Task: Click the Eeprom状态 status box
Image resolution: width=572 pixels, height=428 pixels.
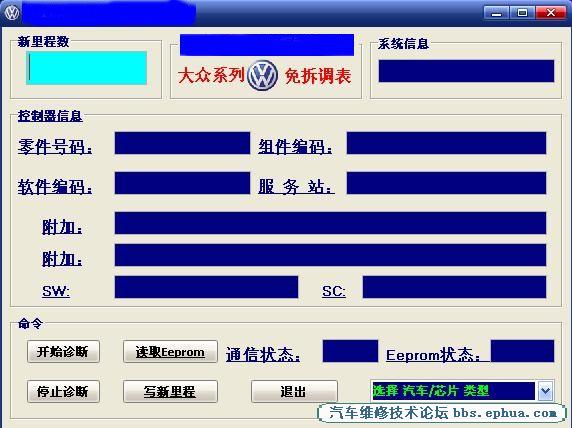Action: [522, 351]
